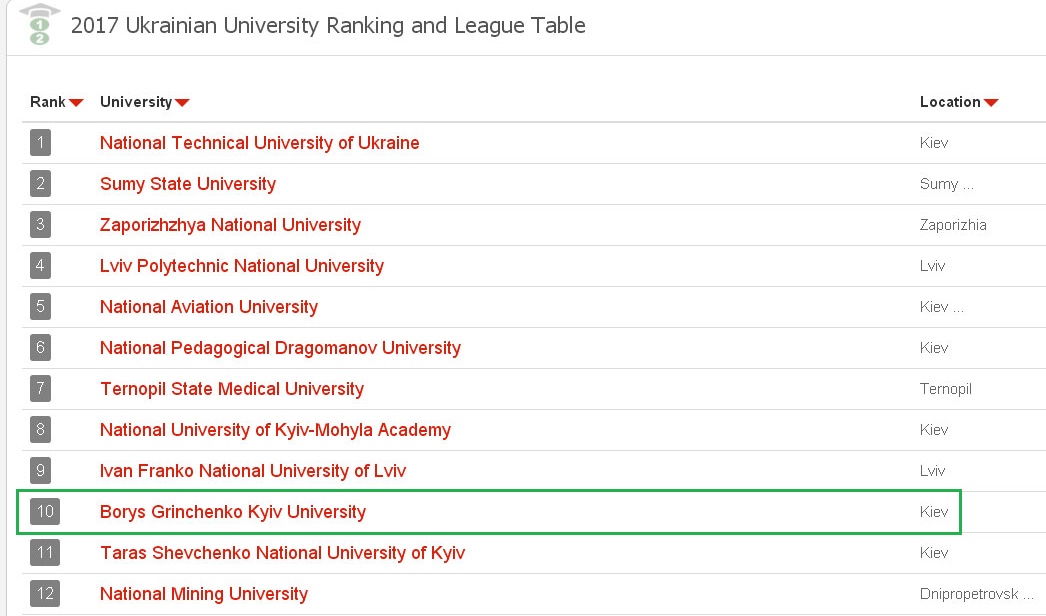Sort table by Rank arrow
The image size is (1046, 616).
point(76,103)
